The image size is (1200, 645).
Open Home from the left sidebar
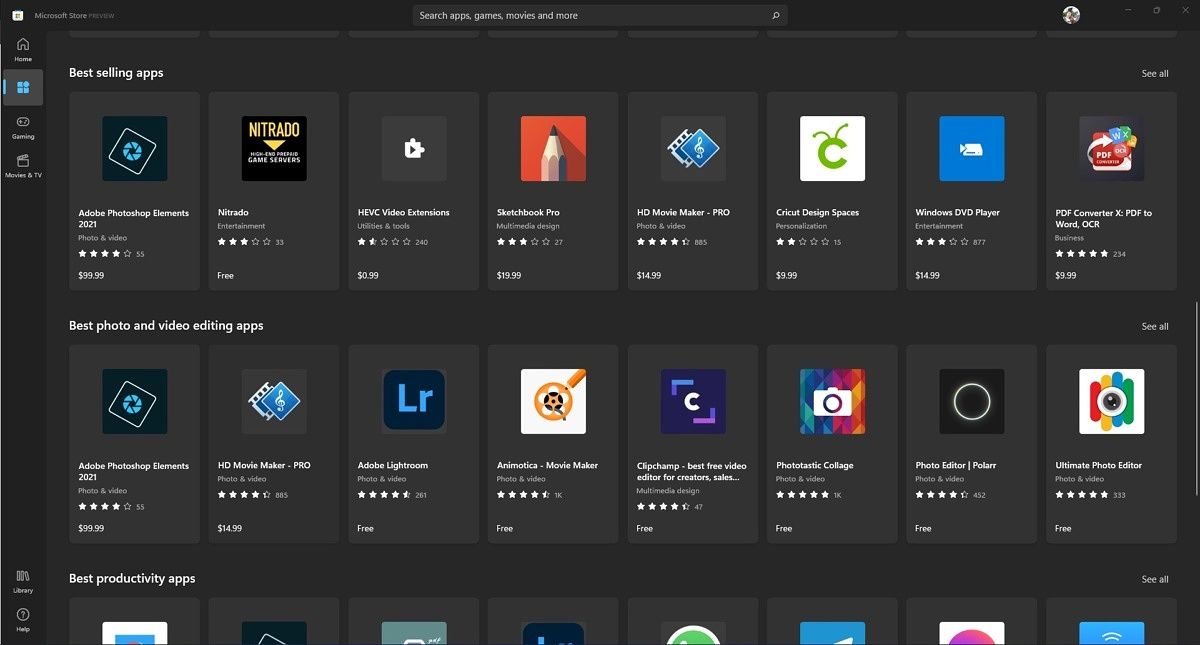22,48
